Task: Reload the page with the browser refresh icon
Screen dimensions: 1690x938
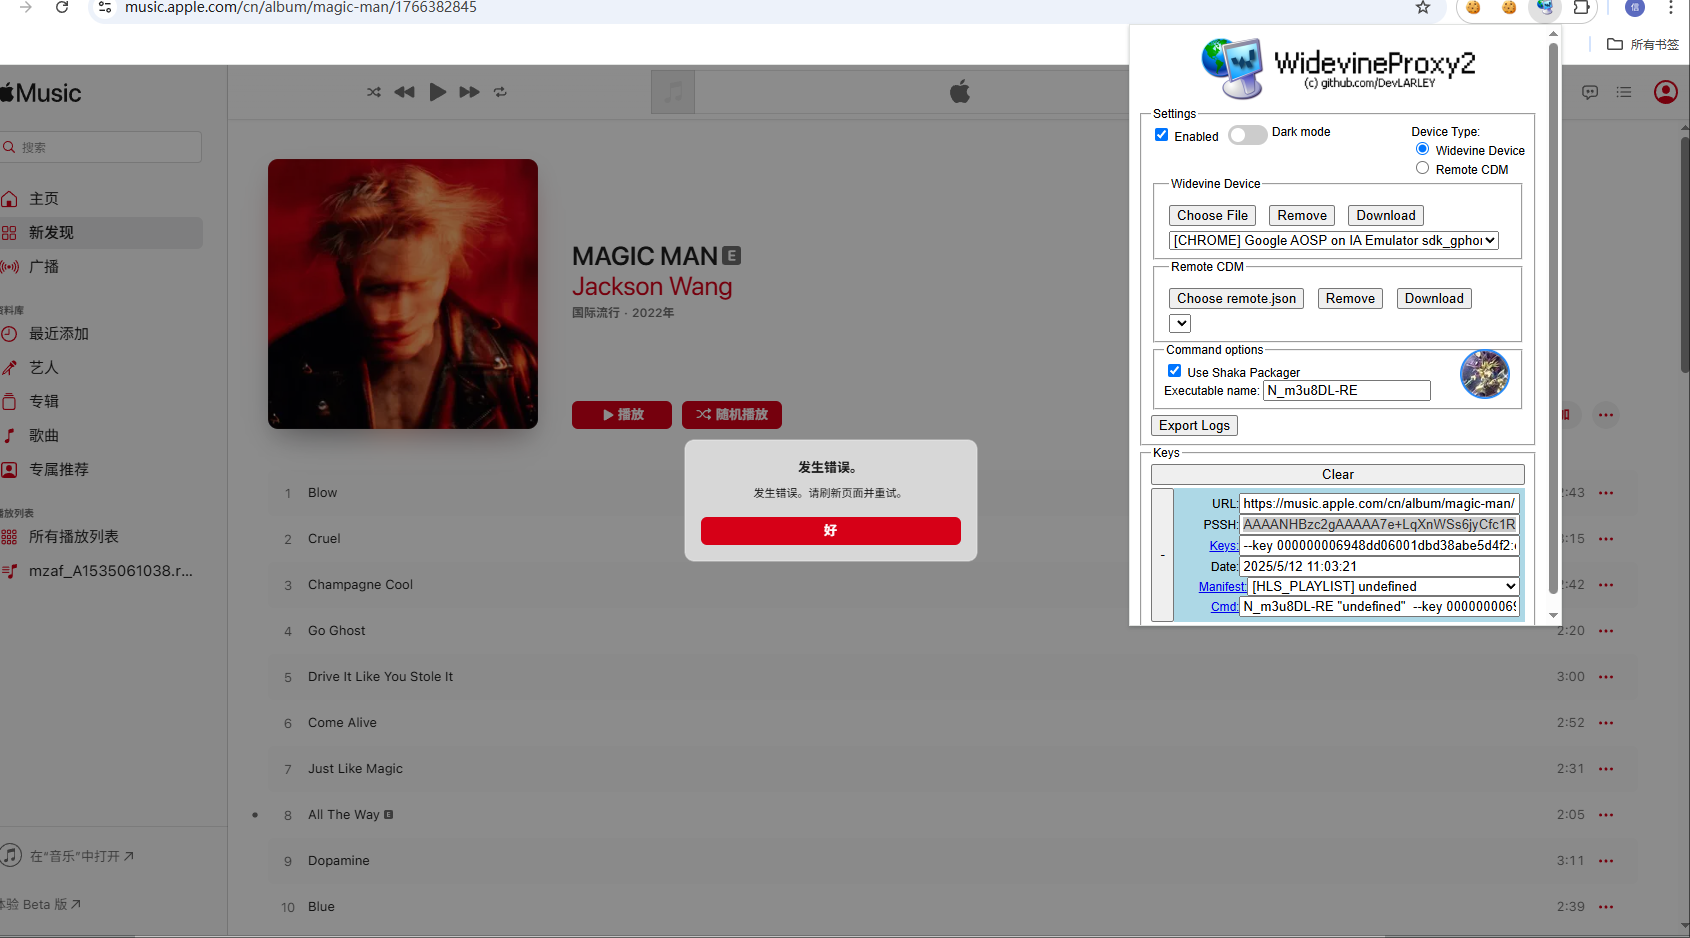Action: point(62,7)
